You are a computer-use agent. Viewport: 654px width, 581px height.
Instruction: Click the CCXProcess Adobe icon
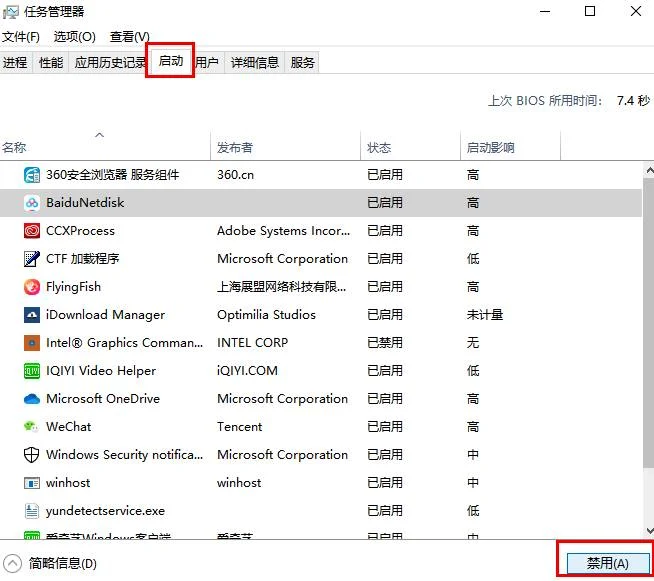coord(30,231)
